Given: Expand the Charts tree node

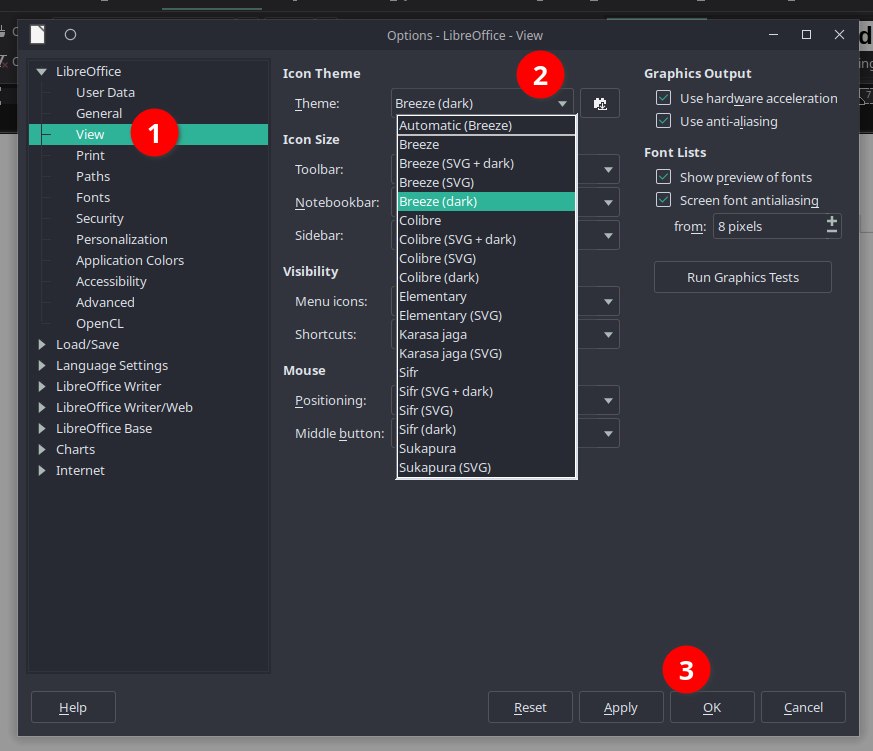Looking at the screenshot, I should (x=42, y=449).
